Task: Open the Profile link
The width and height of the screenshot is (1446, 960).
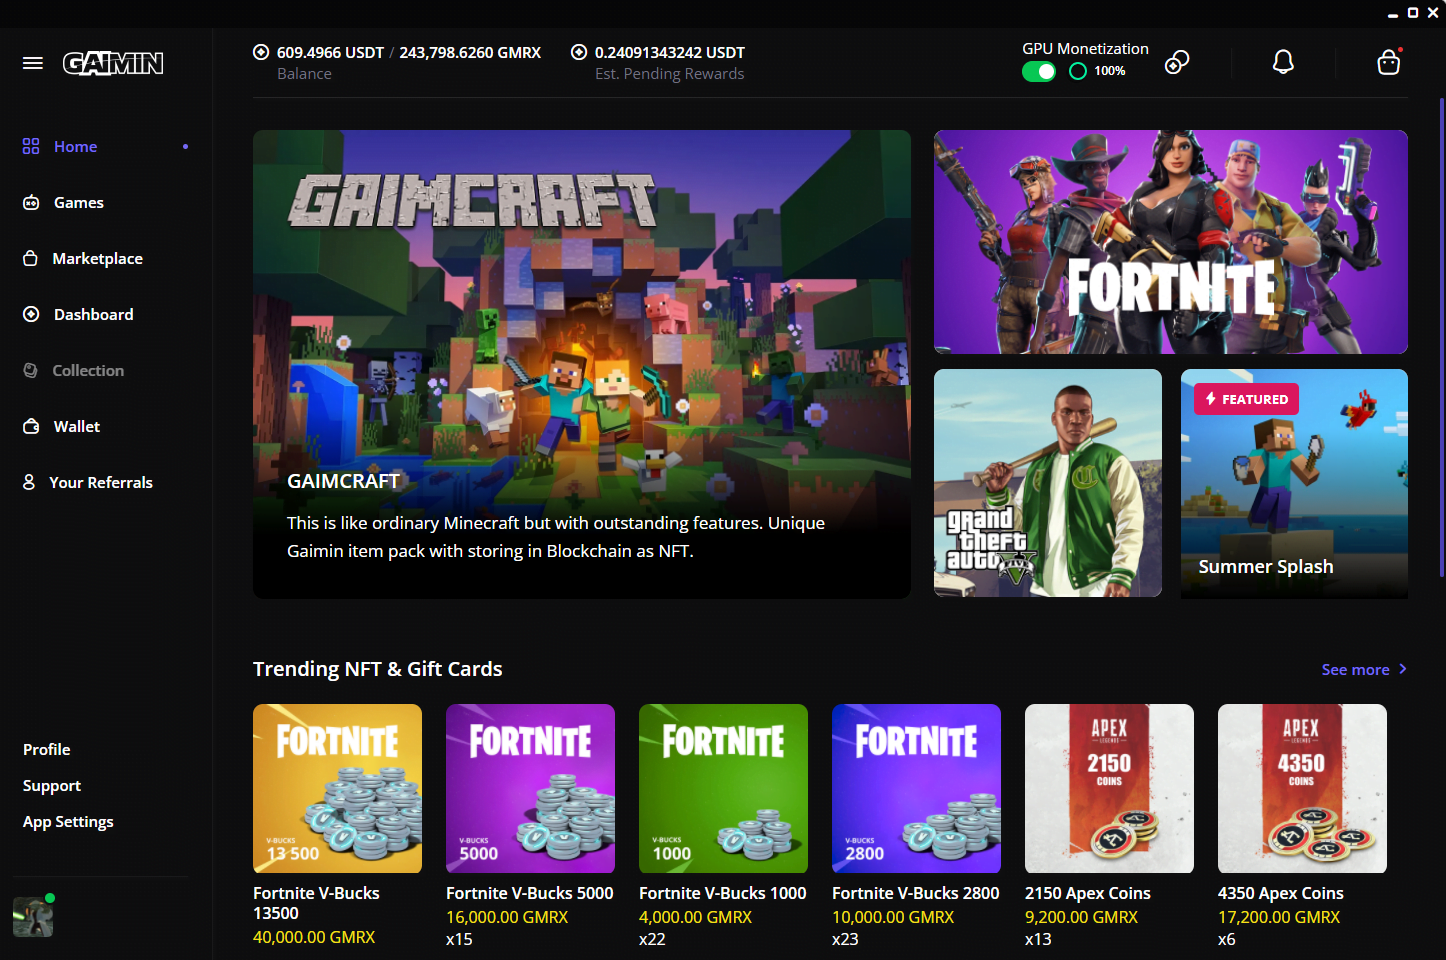Action: [x=47, y=749]
